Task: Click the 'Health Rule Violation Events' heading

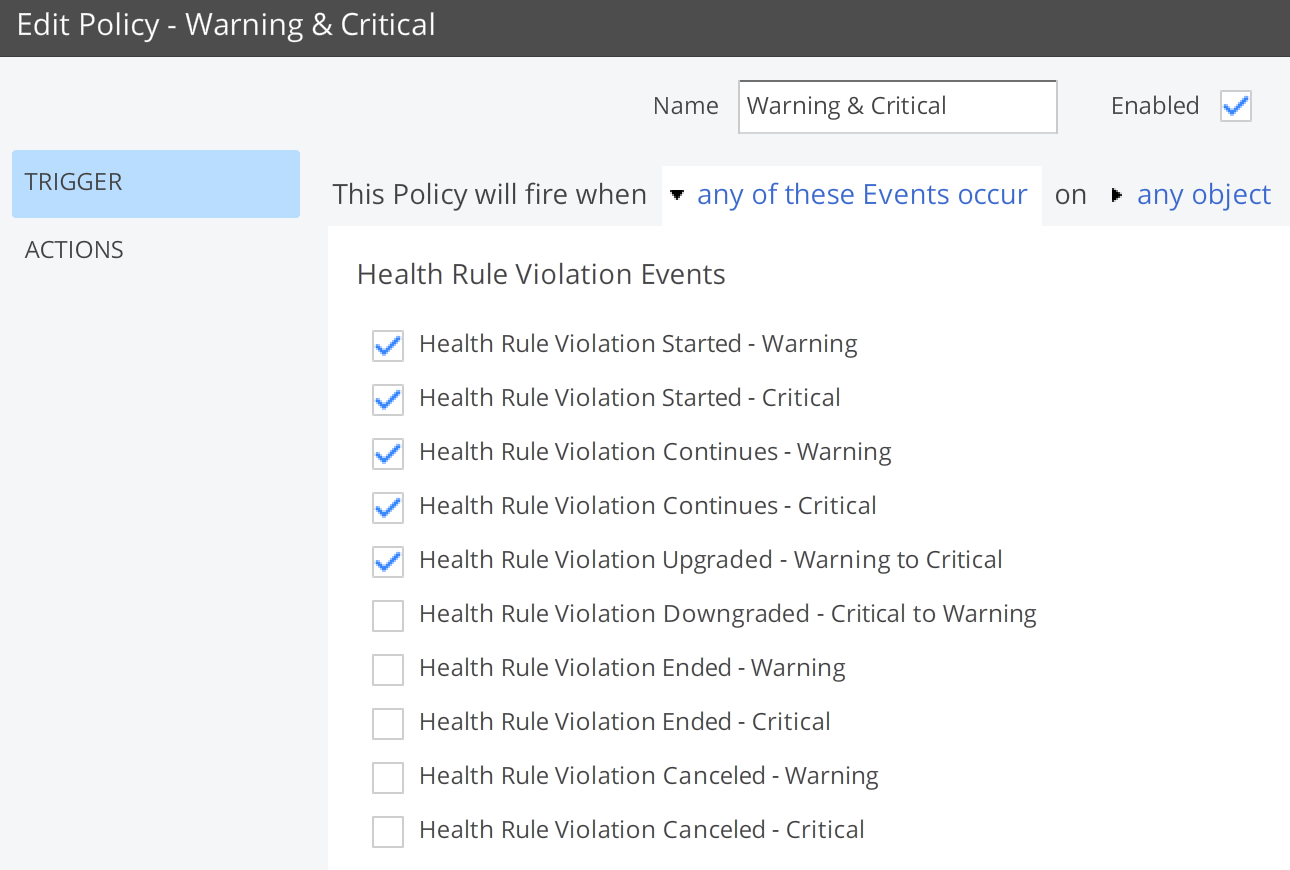Action: (541, 275)
